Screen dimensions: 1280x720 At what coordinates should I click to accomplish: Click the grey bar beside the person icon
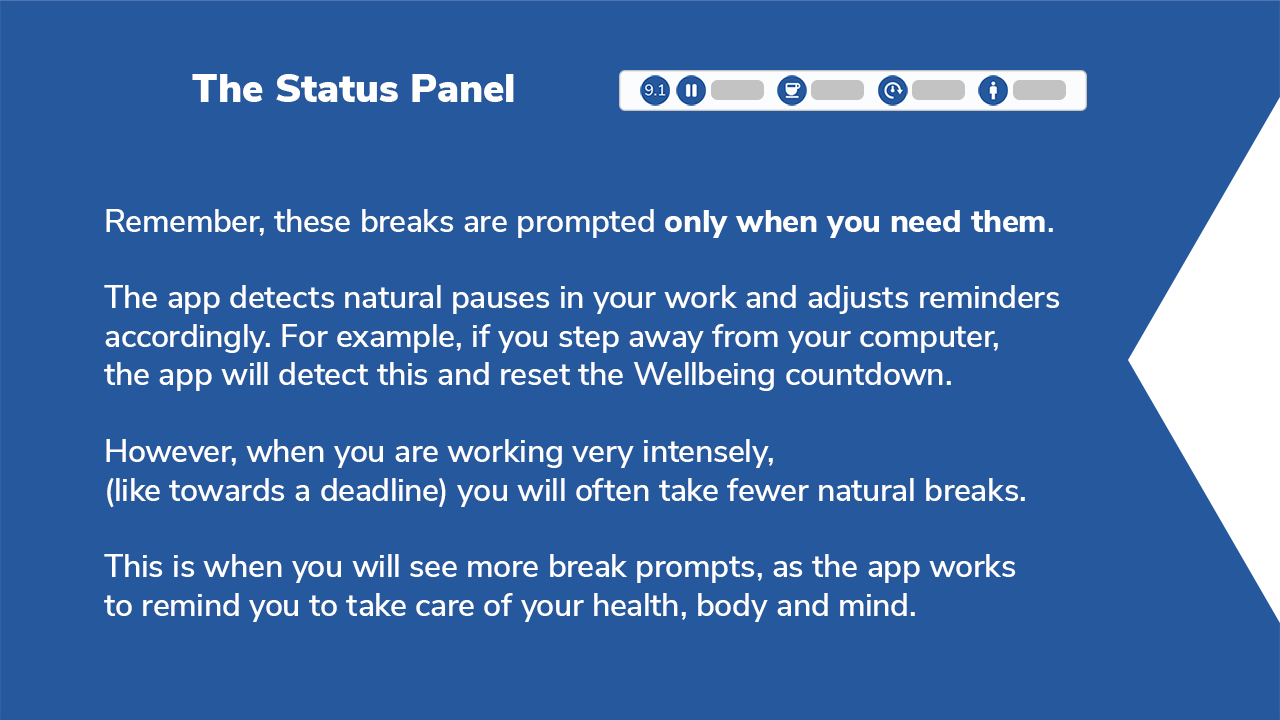(1039, 91)
